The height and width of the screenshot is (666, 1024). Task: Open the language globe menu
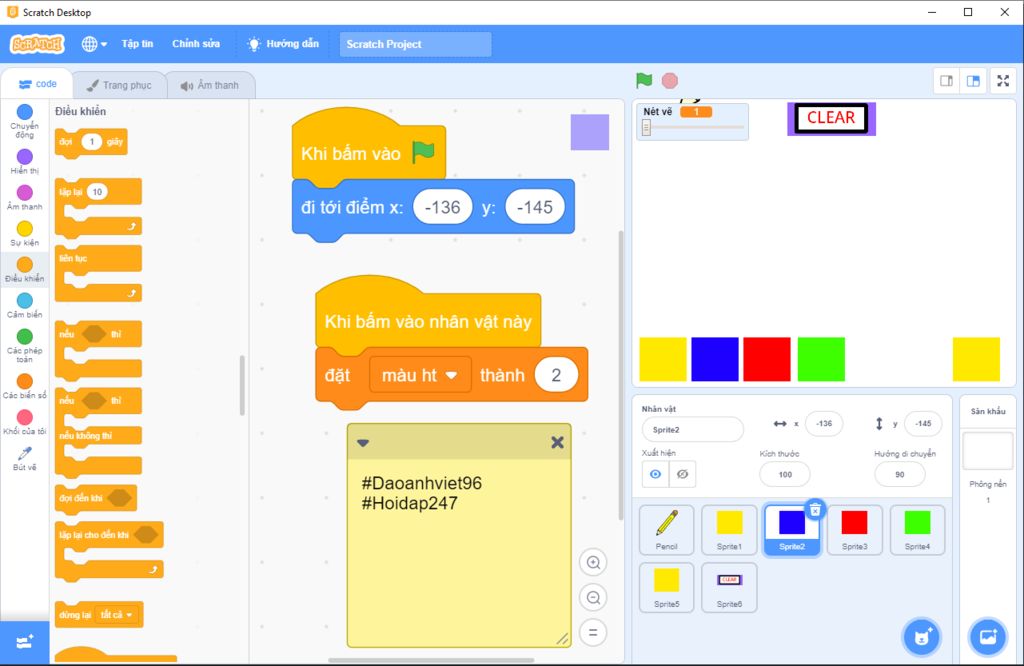94,44
